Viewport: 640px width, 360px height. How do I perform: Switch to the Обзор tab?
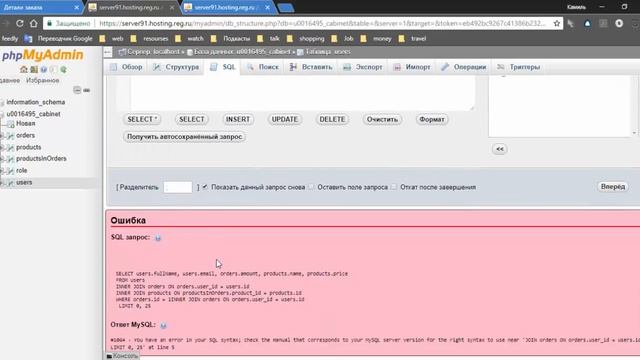point(126,67)
